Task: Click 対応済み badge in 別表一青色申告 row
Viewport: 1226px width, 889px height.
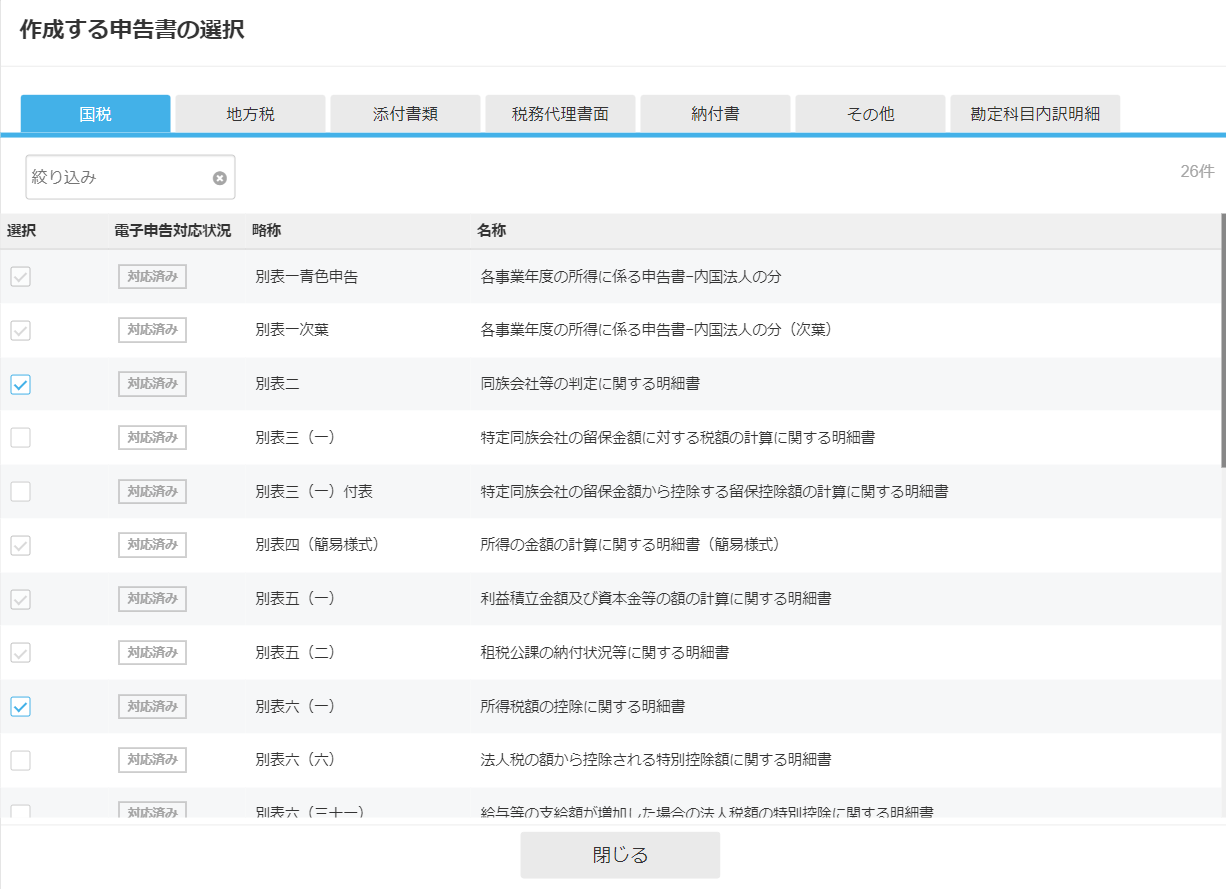Action: pos(152,277)
